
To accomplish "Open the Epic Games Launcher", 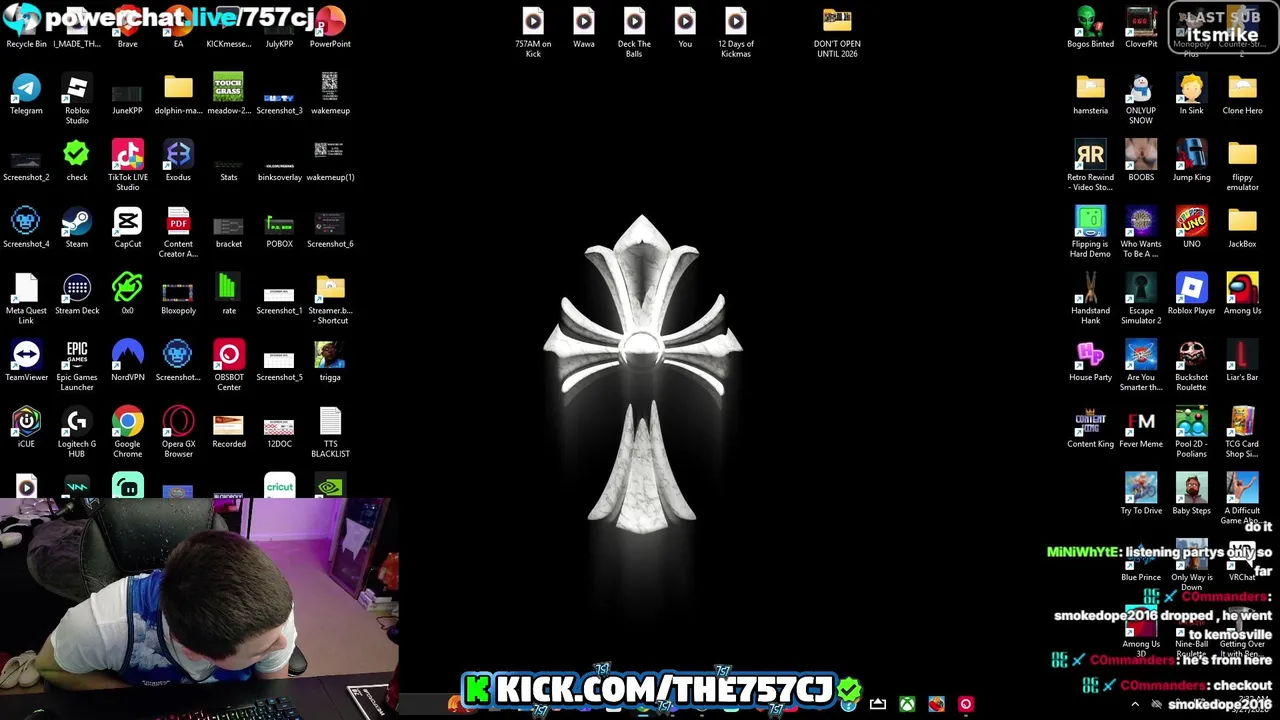I will pyautogui.click(x=77, y=366).
